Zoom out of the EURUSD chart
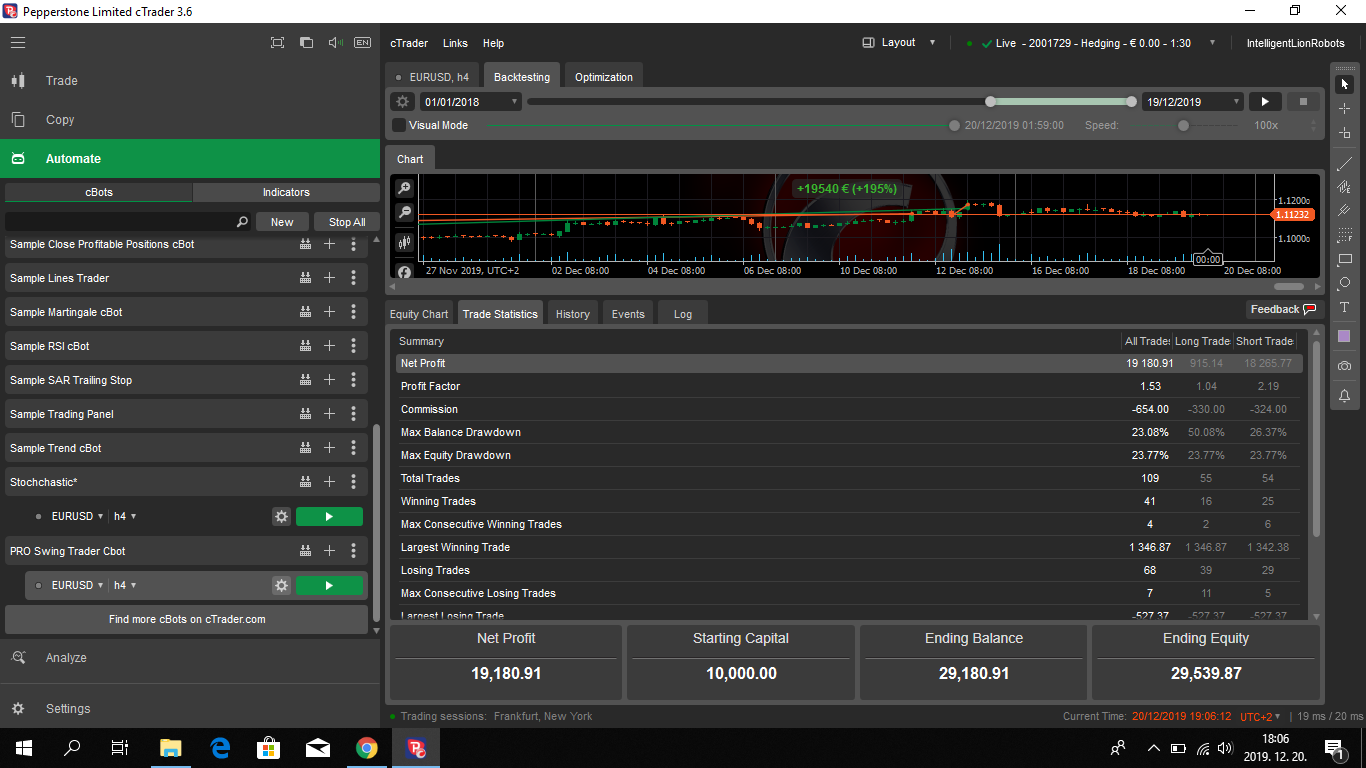This screenshot has width=1366, height=768. pyautogui.click(x=403, y=213)
